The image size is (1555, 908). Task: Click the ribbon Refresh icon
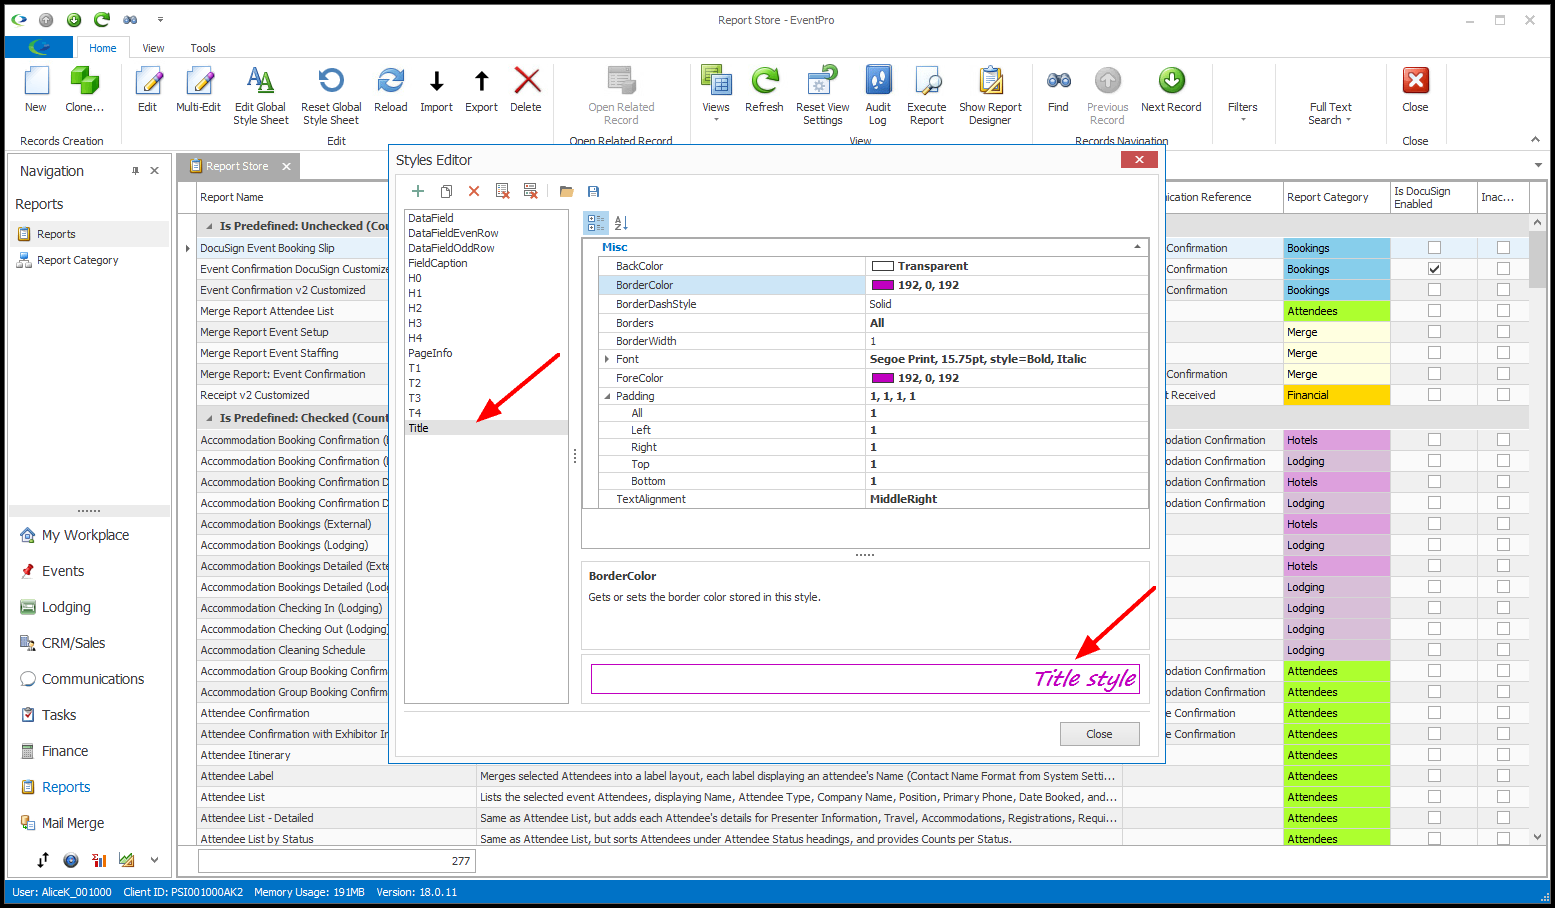click(764, 81)
